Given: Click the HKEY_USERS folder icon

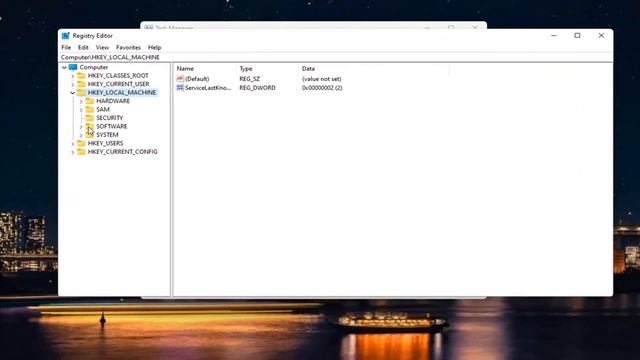Looking at the screenshot, I should click(81, 143).
